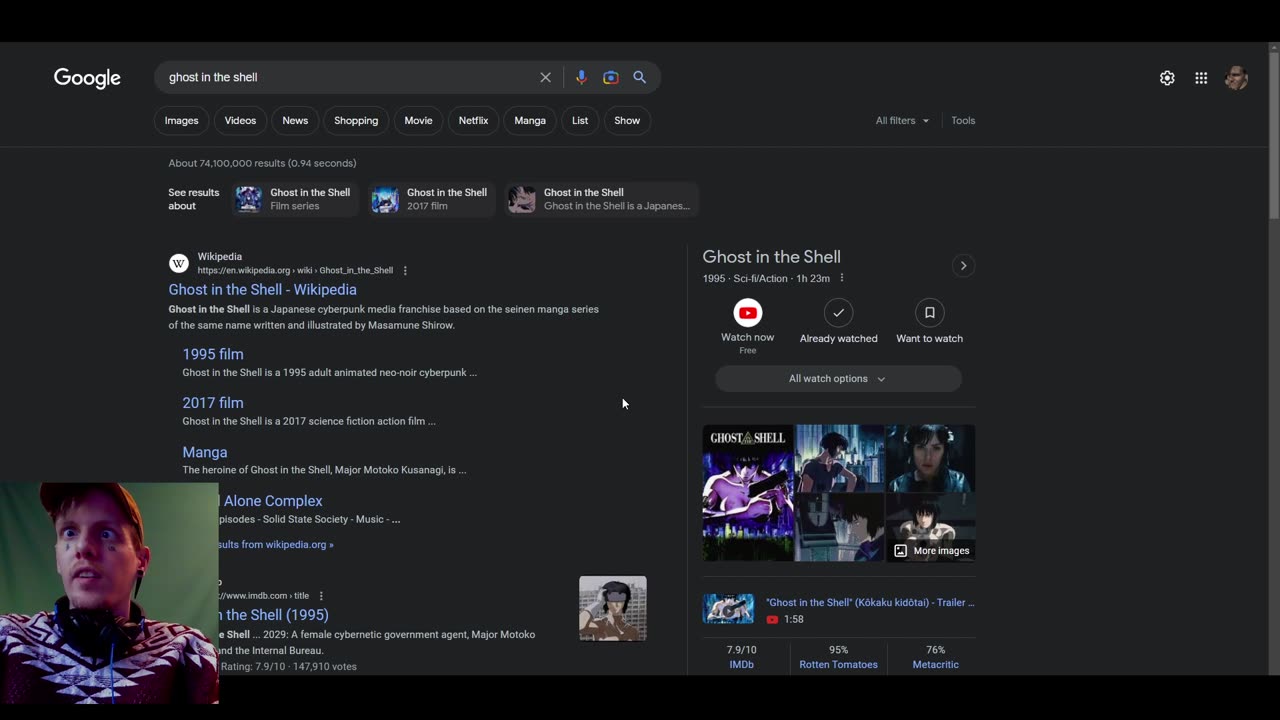Open the IMDb Ghost in the Shell (1995) result

tap(273, 615)
